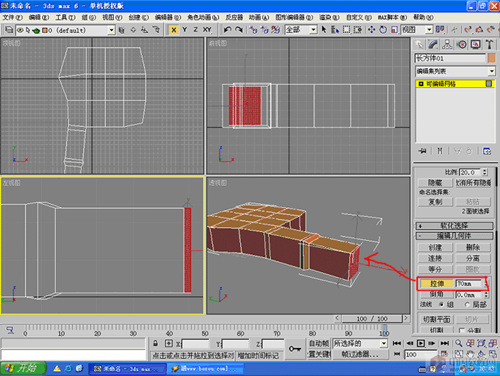Click the Set Key key icon
The image size is (500, 376).
click(x=295, y=349)
